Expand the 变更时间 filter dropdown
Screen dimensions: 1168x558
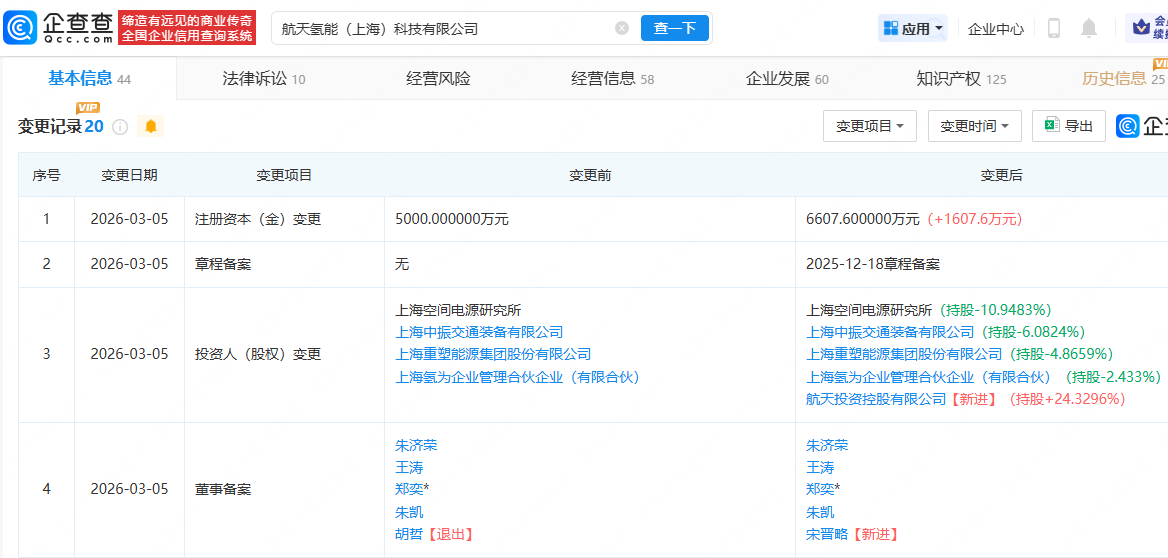(x=974, y=126)
